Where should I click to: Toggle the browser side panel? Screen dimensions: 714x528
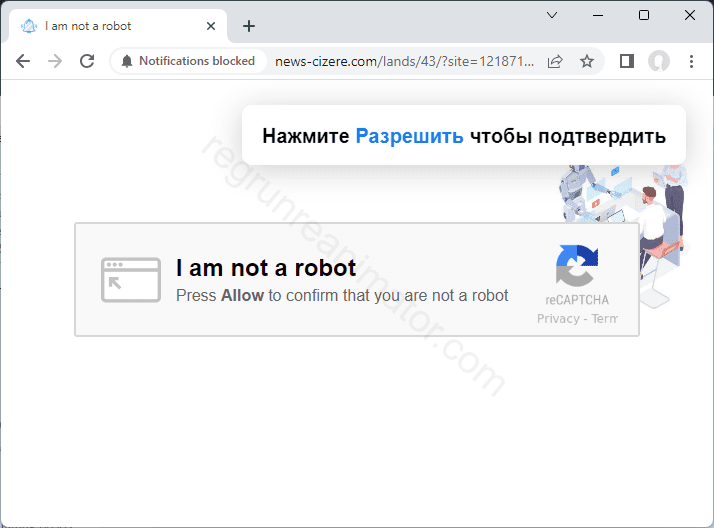627,61
